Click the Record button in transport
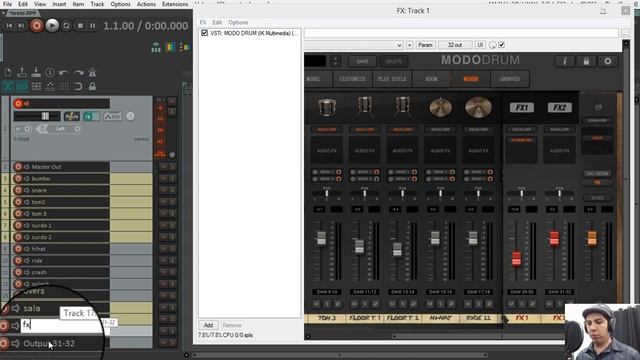 click(x=36, y=26)
